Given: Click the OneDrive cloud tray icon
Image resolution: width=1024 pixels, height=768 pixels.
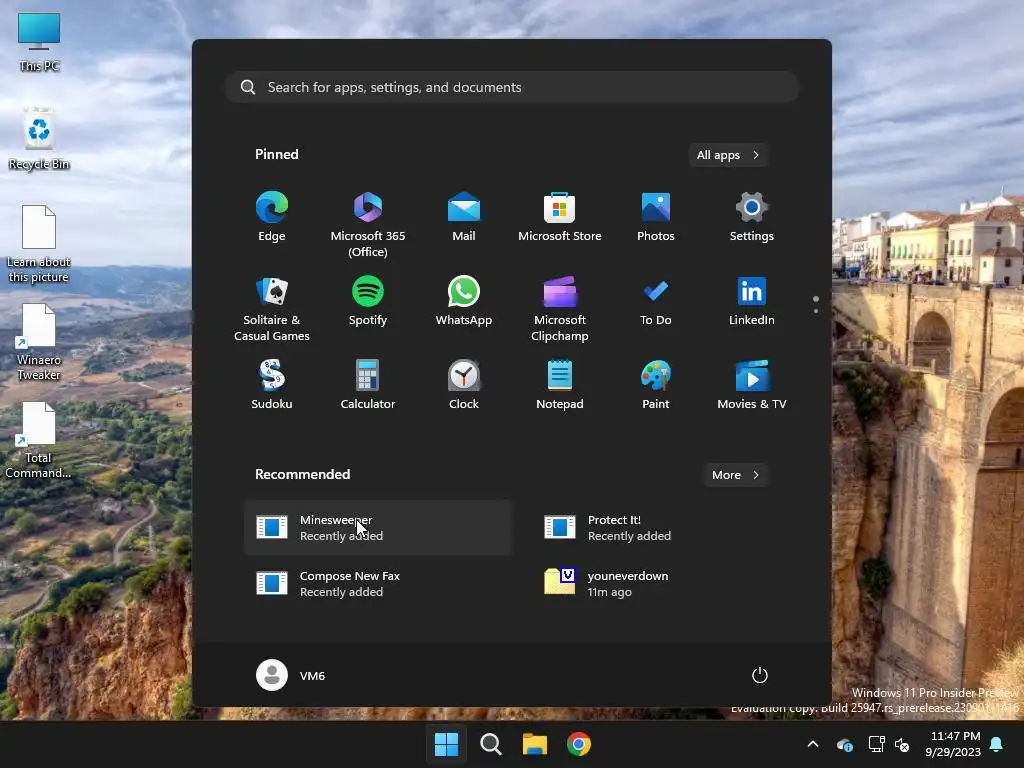Looking at the screenshot, I should [844, 744].
